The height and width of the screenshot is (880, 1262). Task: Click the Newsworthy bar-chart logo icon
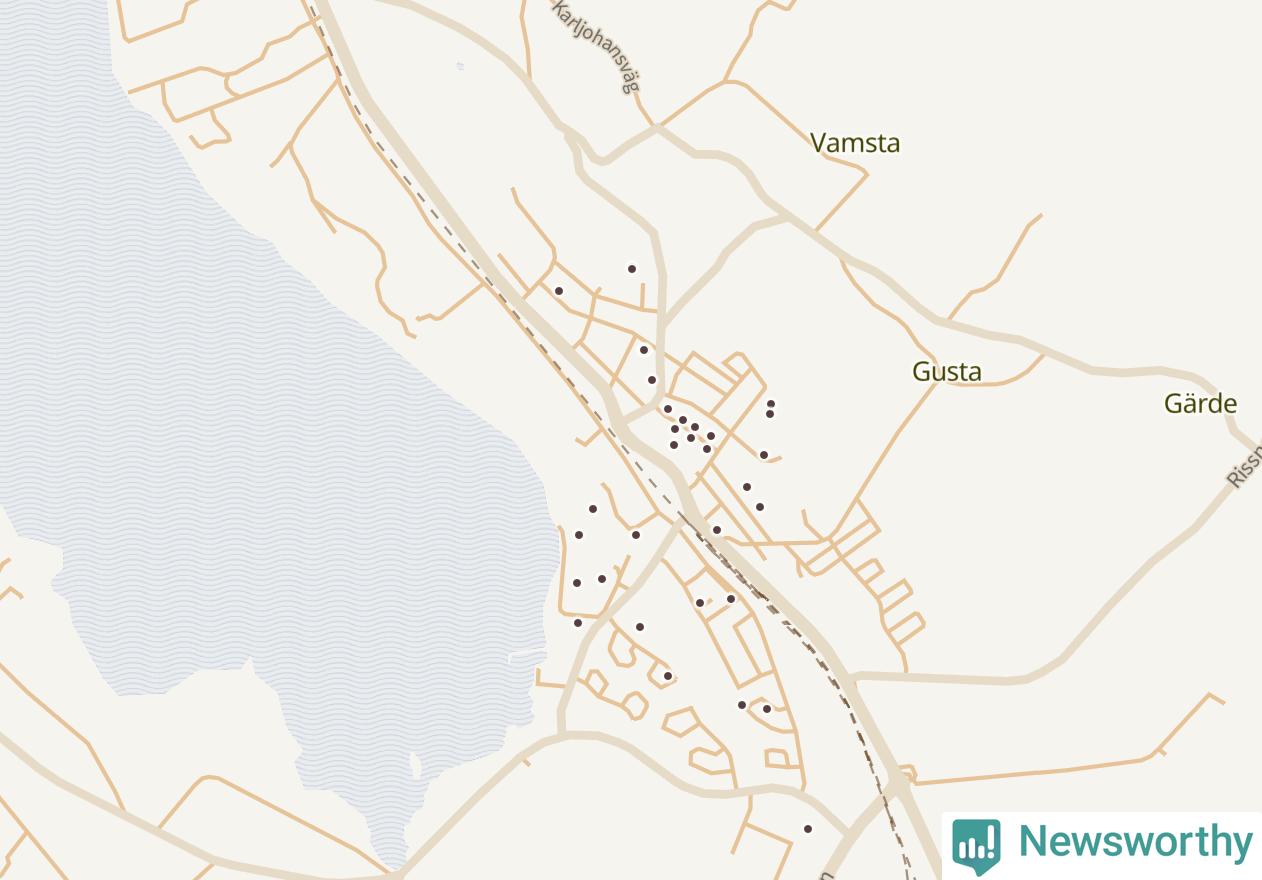click(975, 845)
